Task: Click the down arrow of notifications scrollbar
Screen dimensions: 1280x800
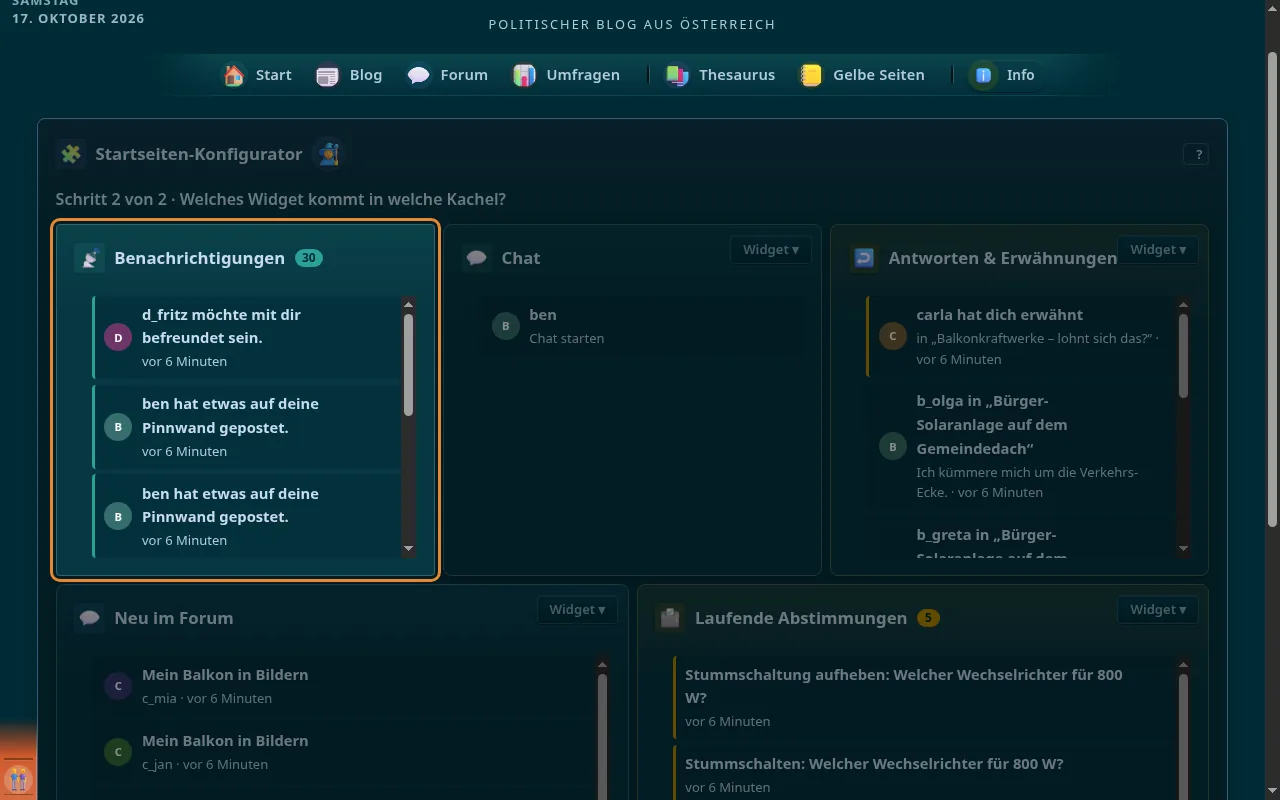Action: click(408, 549)
